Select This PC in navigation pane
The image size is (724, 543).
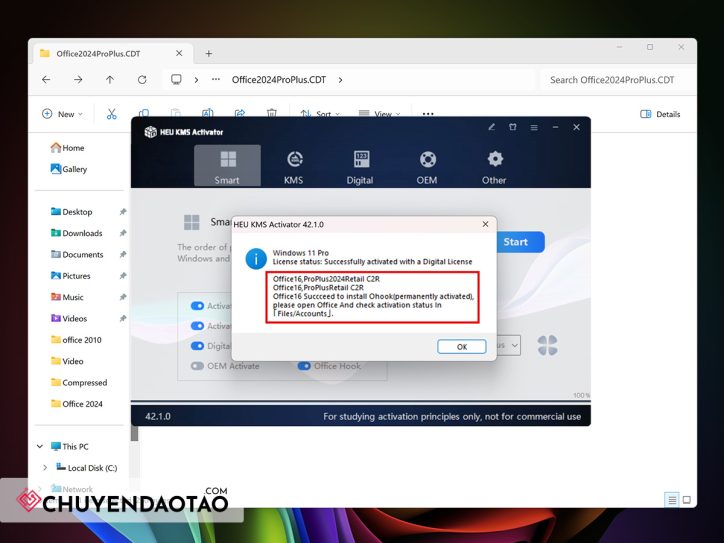point(70,446)
